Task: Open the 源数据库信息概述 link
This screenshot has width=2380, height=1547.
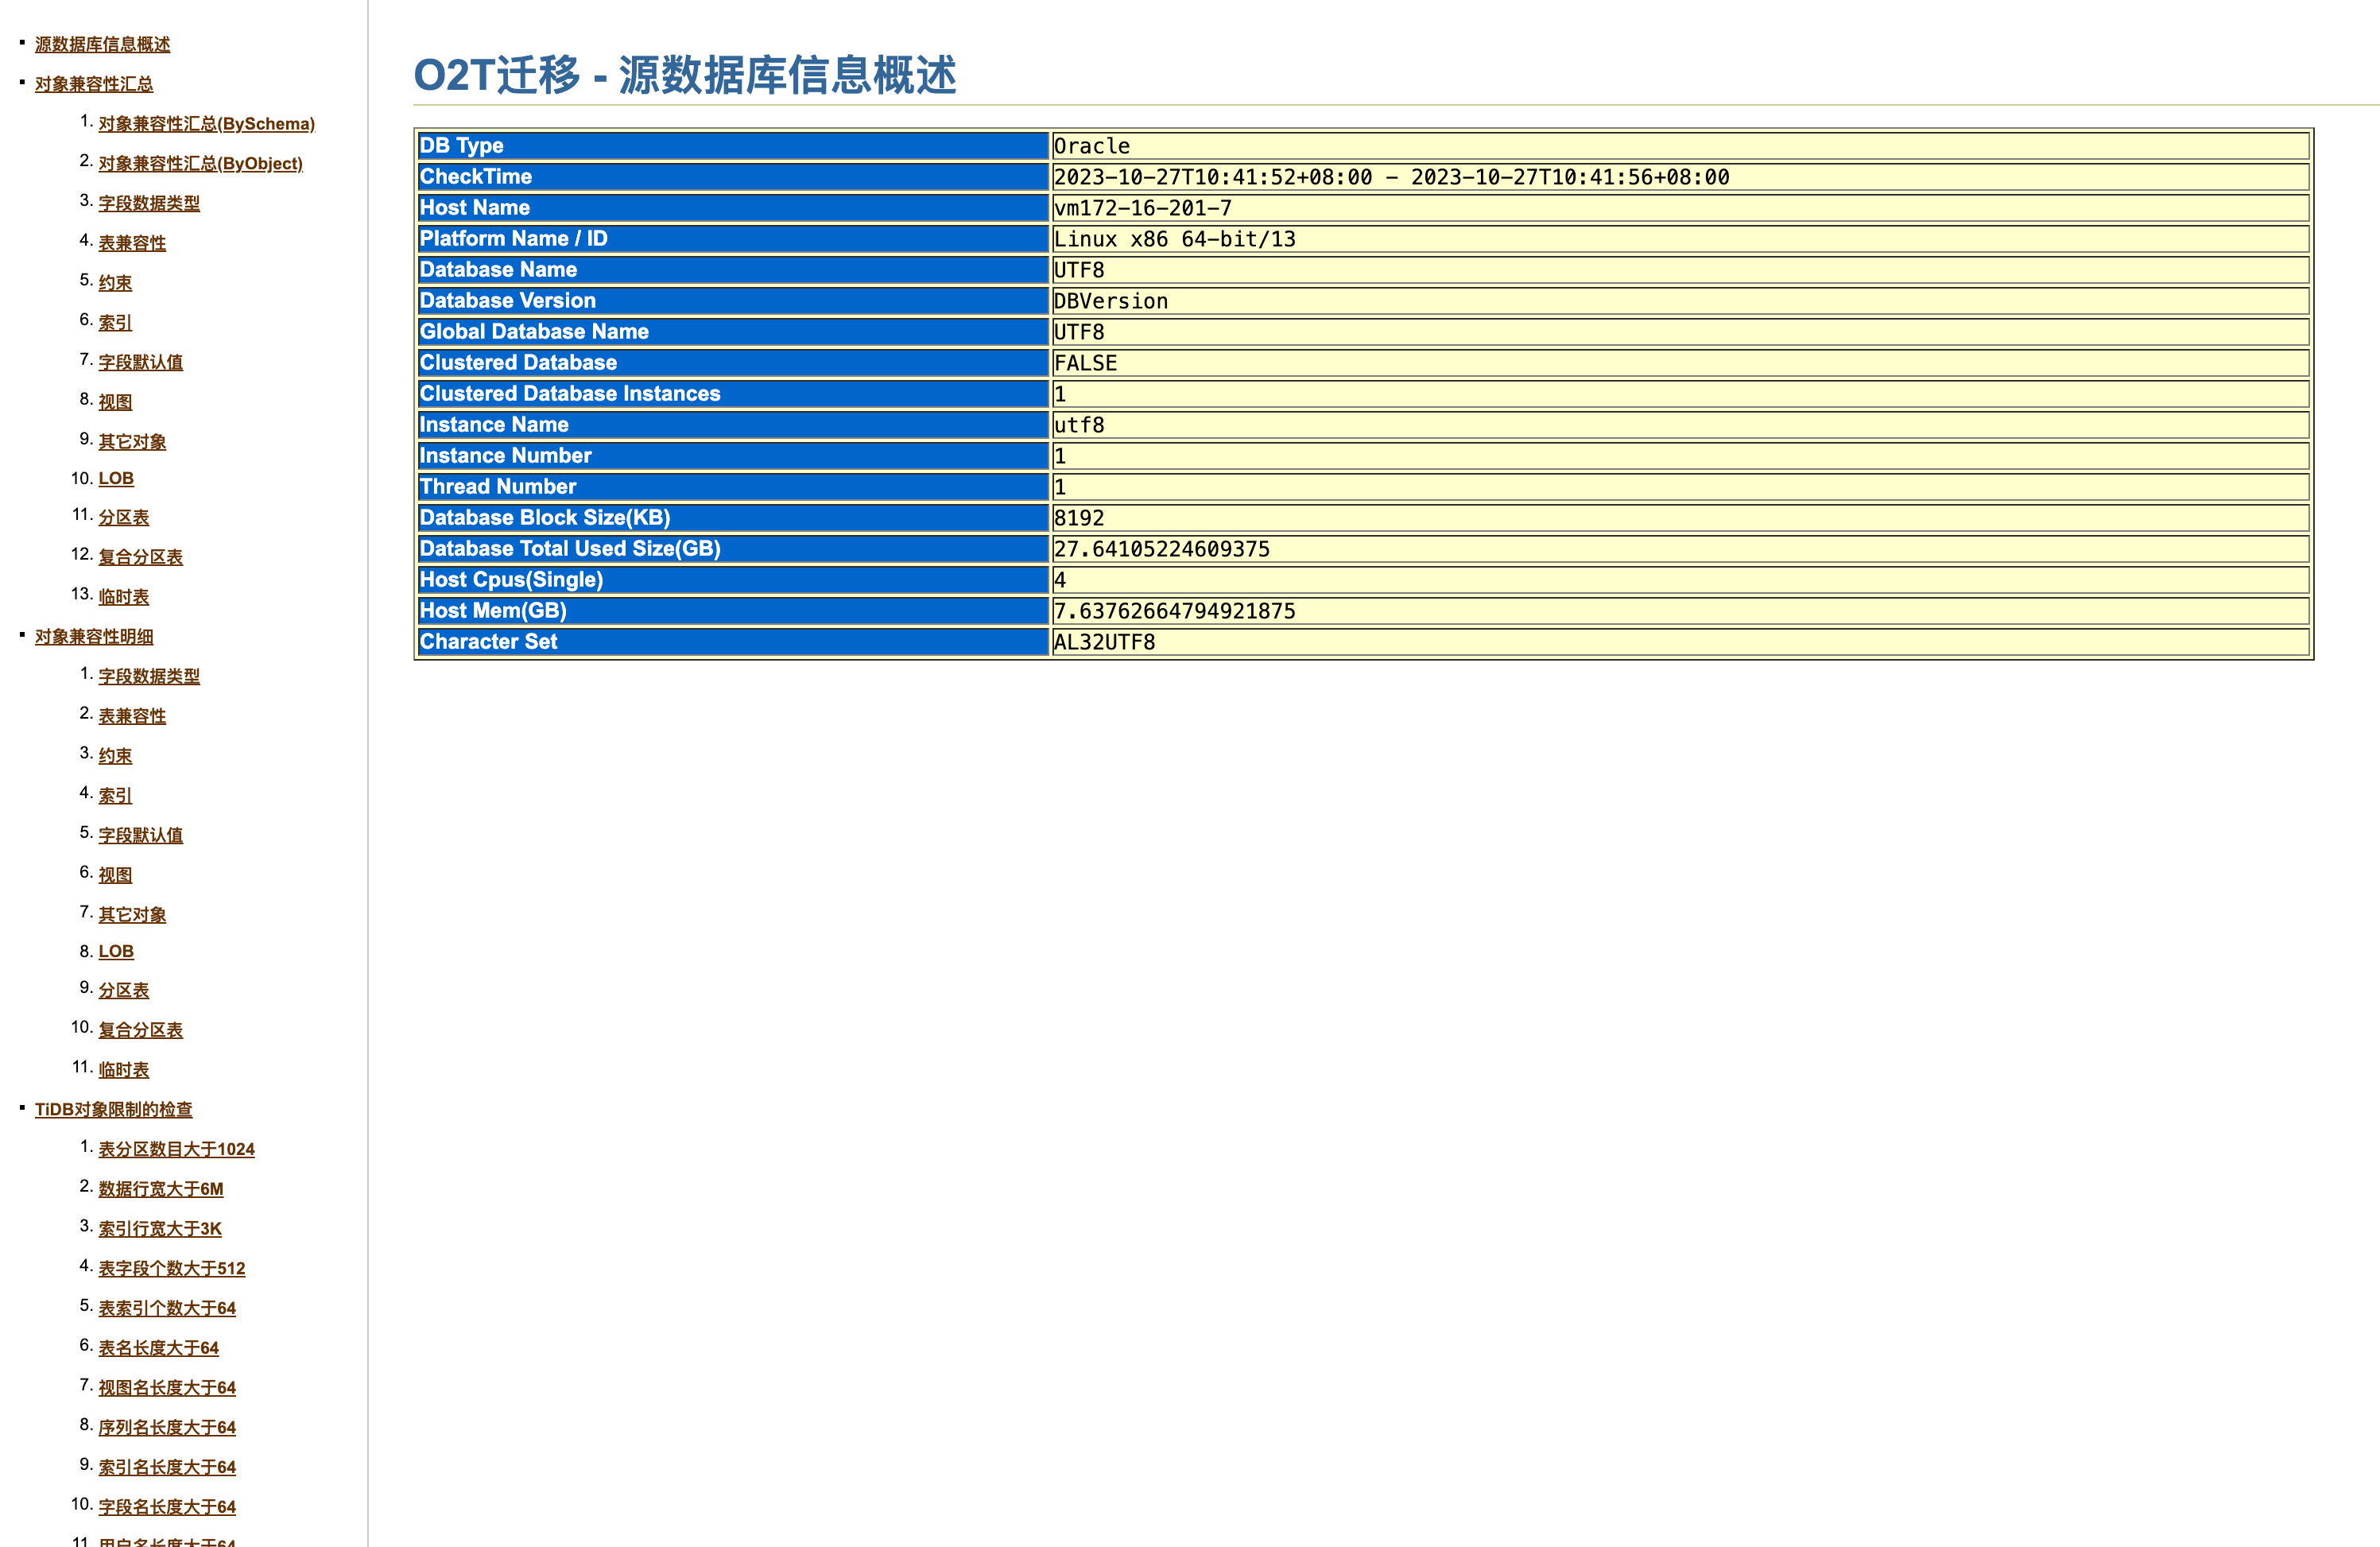Action: tap(101, 45)
